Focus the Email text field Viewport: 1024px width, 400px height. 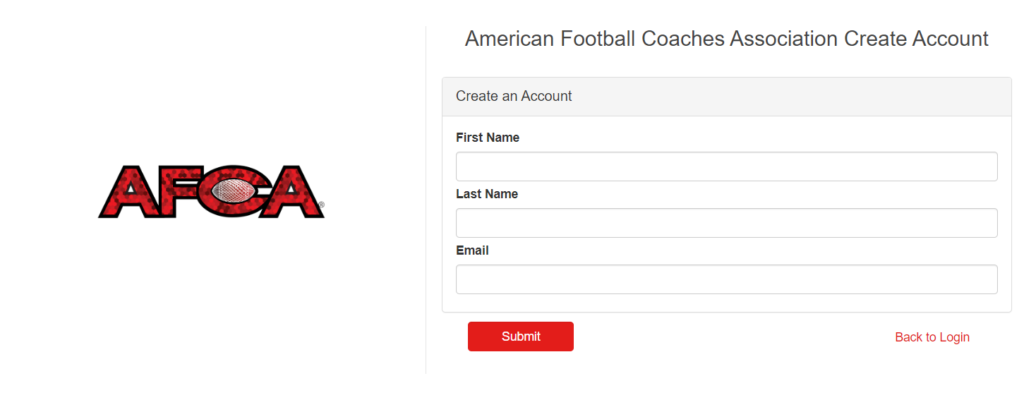tap(726, 279)
